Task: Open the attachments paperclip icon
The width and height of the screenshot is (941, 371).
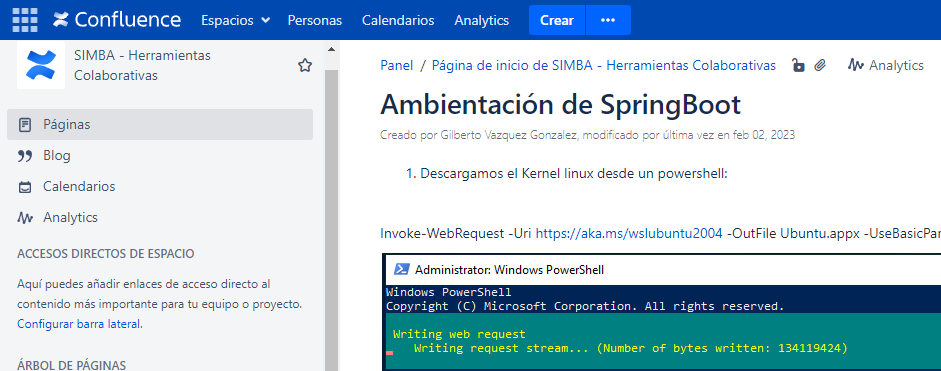Action: [820, 65]
